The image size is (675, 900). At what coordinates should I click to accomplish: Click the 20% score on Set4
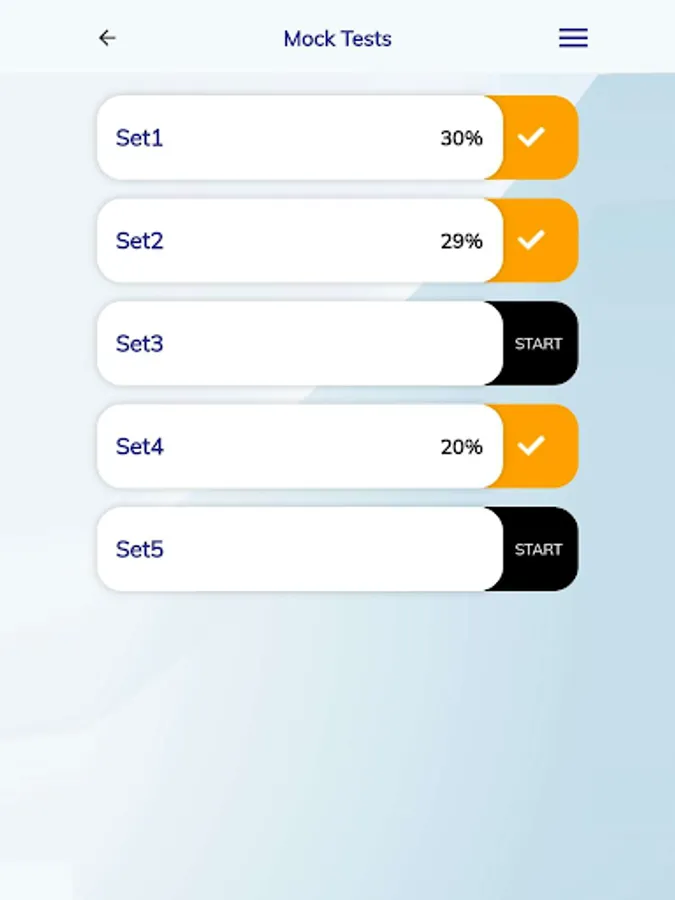pos(461,447)
